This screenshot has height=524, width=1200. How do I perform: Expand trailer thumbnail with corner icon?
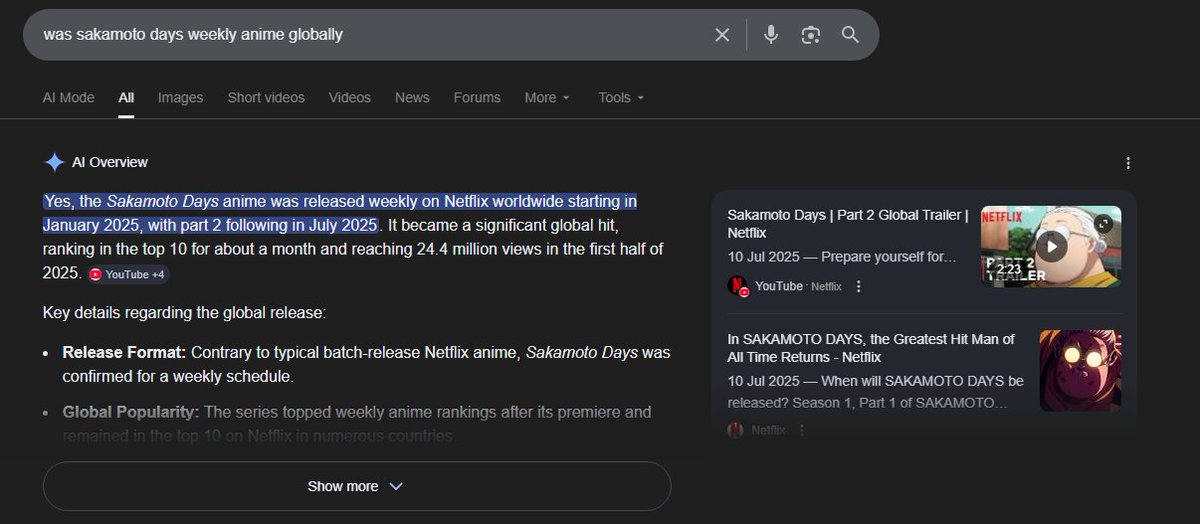pyautogui.click(x=1103, y=224)
